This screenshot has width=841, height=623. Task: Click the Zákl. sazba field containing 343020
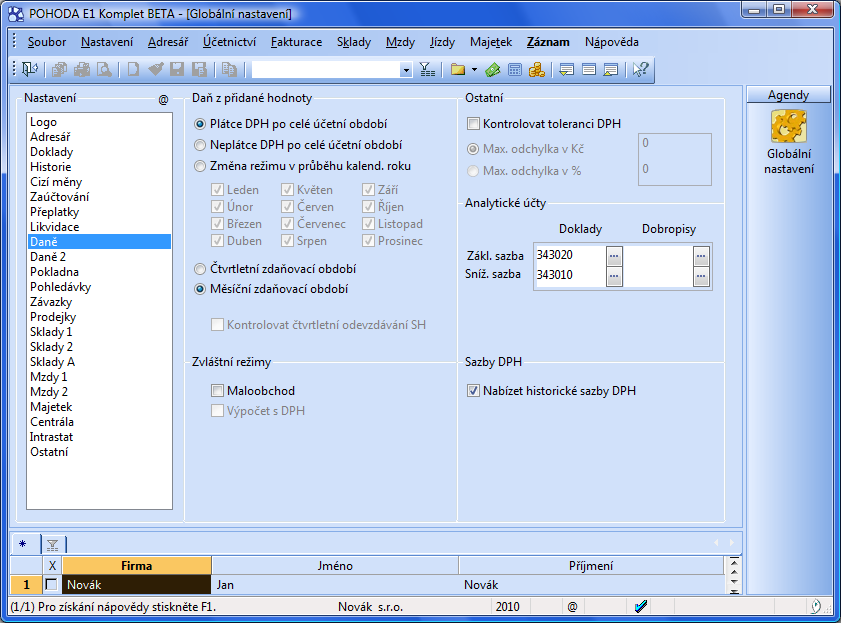pyautogui.click(x=571, y=255)
